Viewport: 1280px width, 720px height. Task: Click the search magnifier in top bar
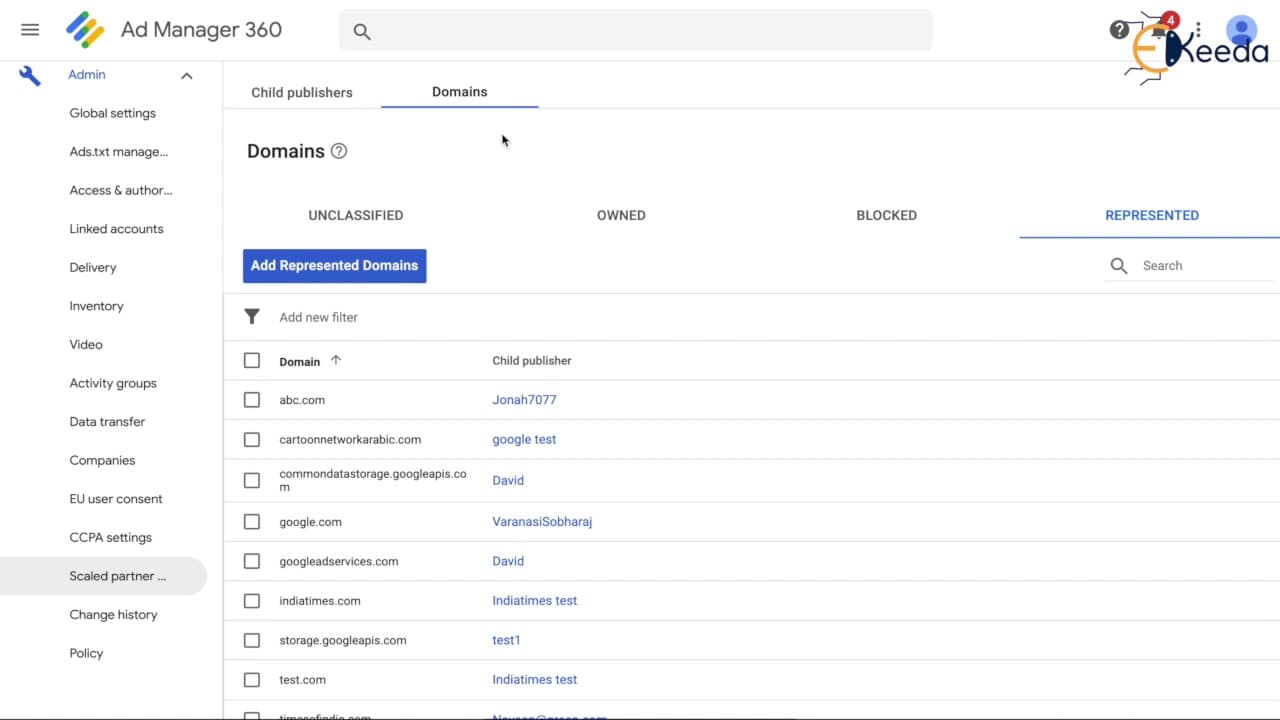362,32
